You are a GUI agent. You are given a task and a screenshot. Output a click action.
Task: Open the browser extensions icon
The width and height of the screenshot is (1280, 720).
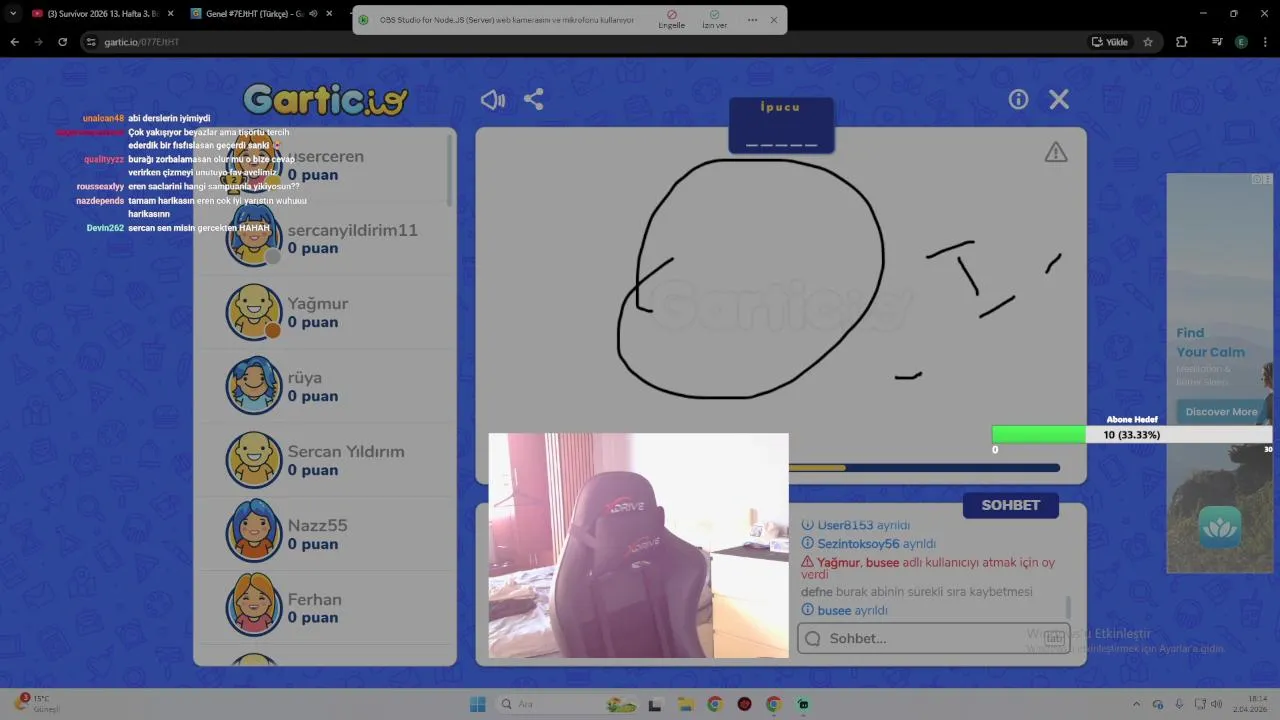(x=1182, y=42)
